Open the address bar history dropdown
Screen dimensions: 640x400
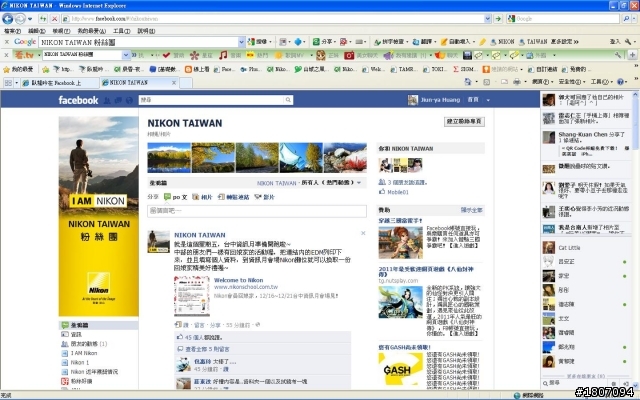pyautogui.click(x=487, y=18)
